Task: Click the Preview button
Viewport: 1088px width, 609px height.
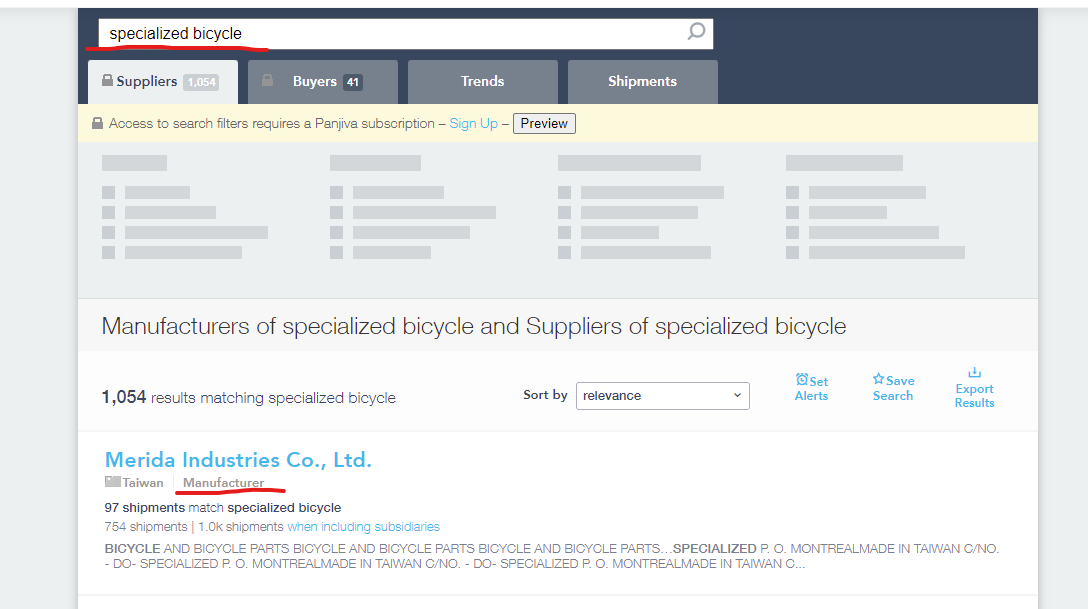Action: point(544,123)
